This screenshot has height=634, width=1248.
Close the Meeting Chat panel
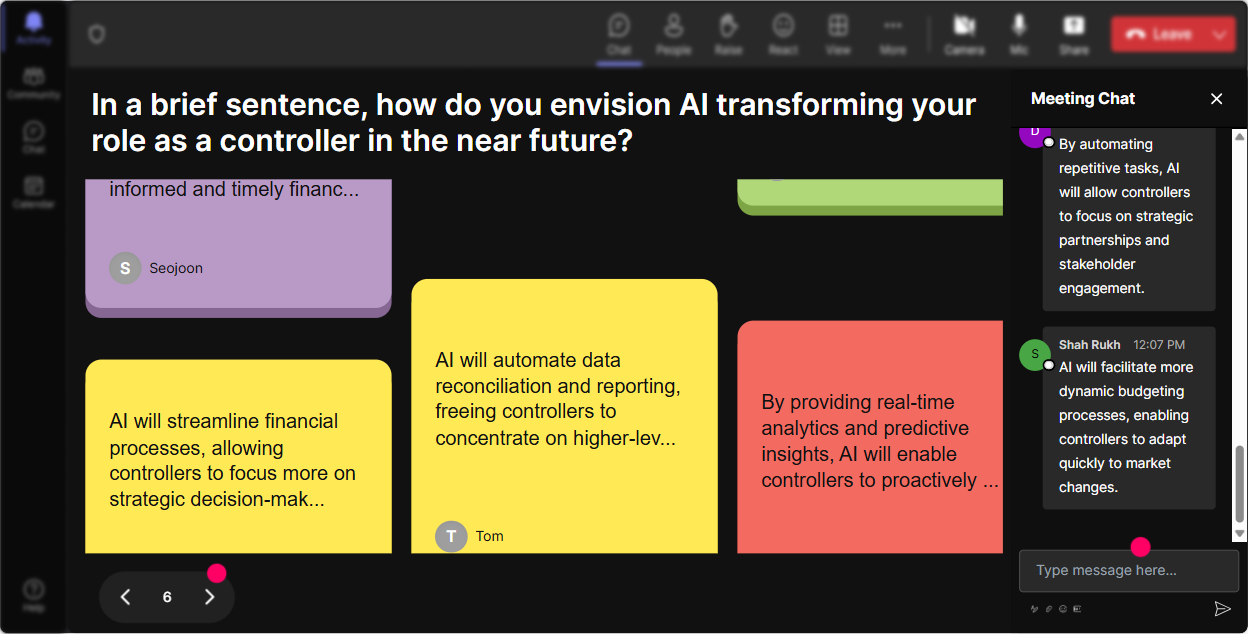1217,98
